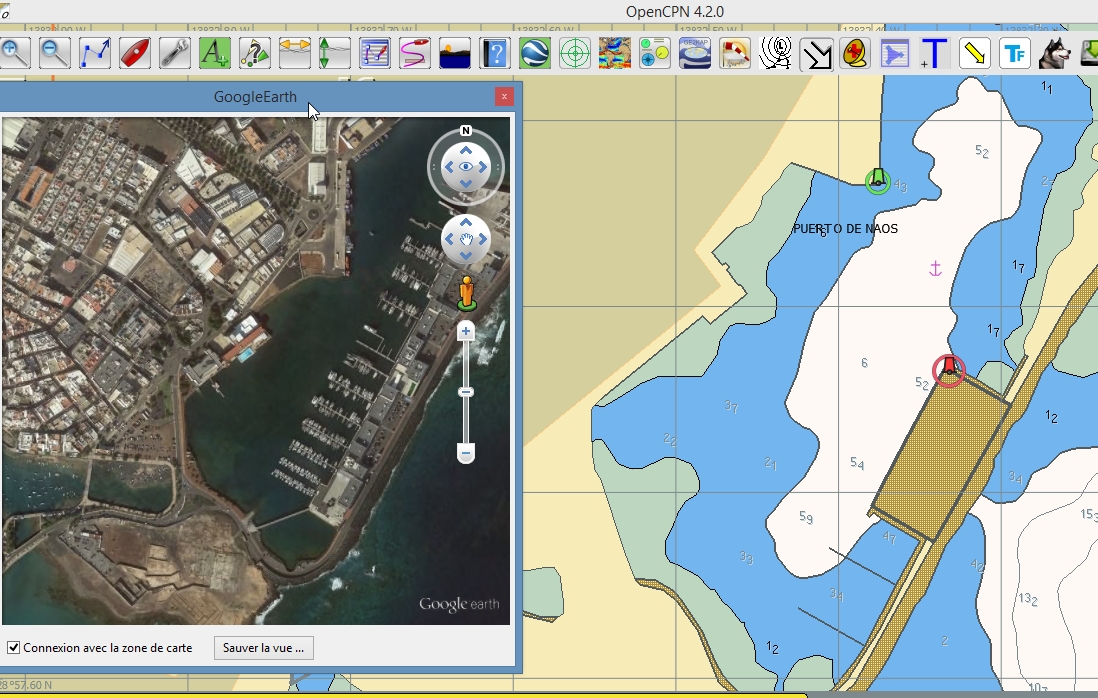Open the Dashboard instruments icon
Image resolution: width=1098 pixels, height=698 pixels.
[x=654, y=53]
